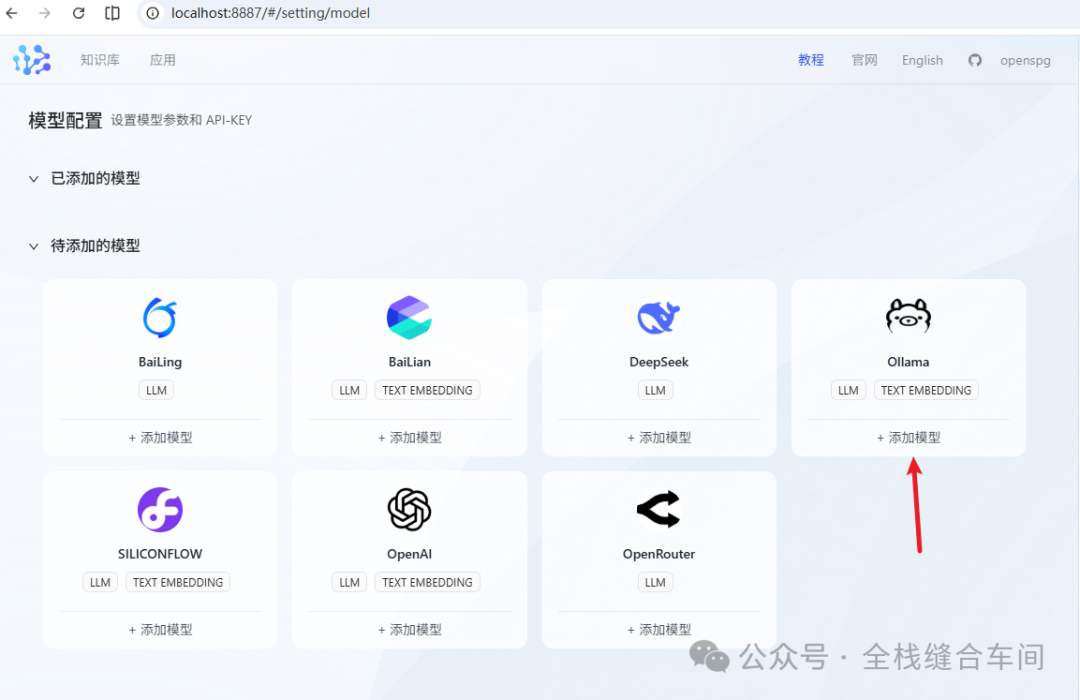
Task: Click the 设置模型参数和 API-KEY subtitle
Action: coord(182,120)
